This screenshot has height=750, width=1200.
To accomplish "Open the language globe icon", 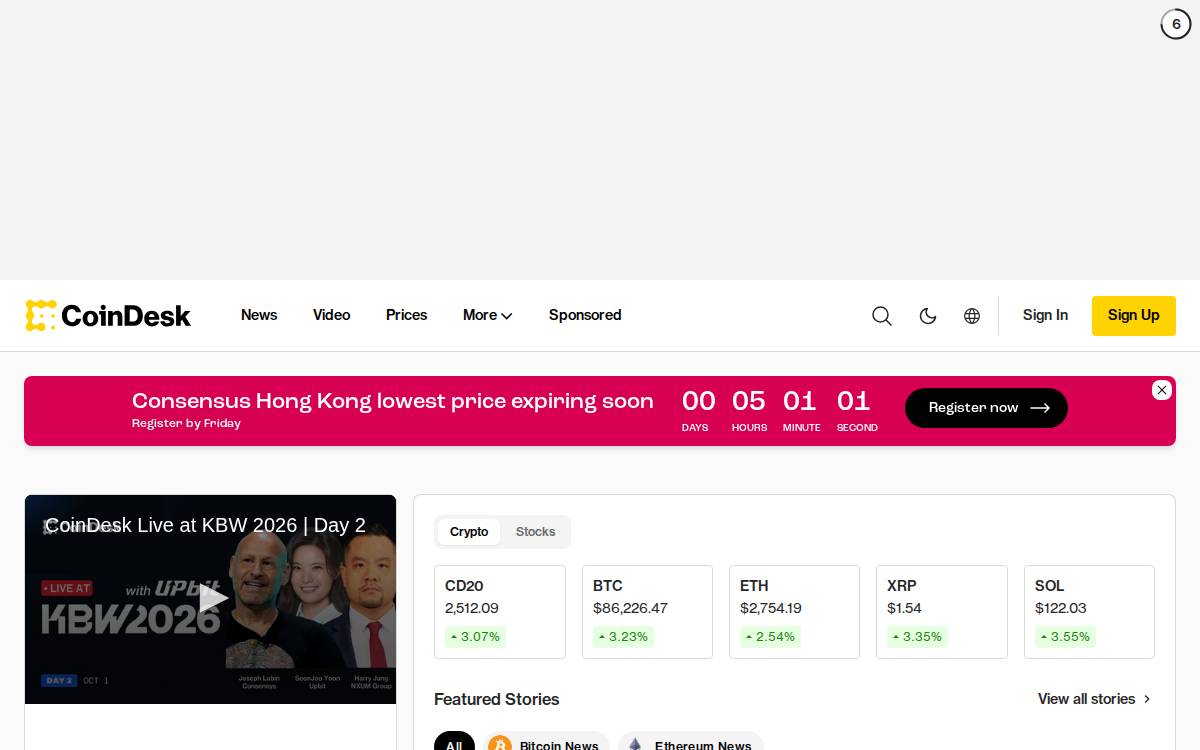I will click(x=972, y=316).
